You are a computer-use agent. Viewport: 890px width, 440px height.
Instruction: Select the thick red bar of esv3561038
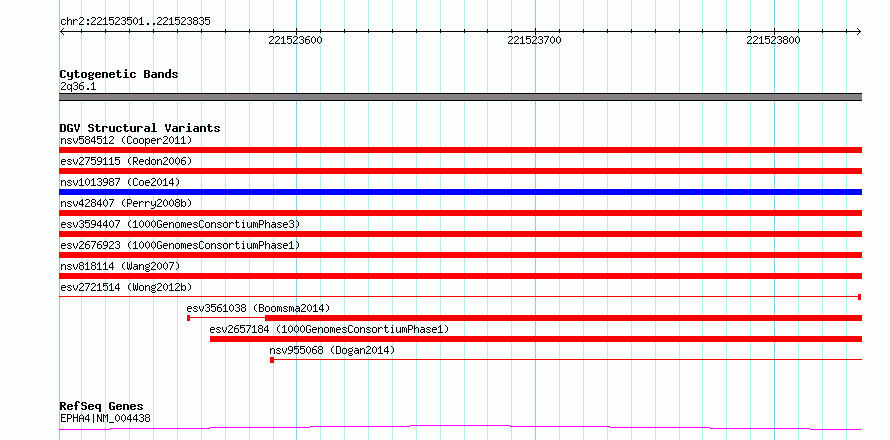click(564, 318)
